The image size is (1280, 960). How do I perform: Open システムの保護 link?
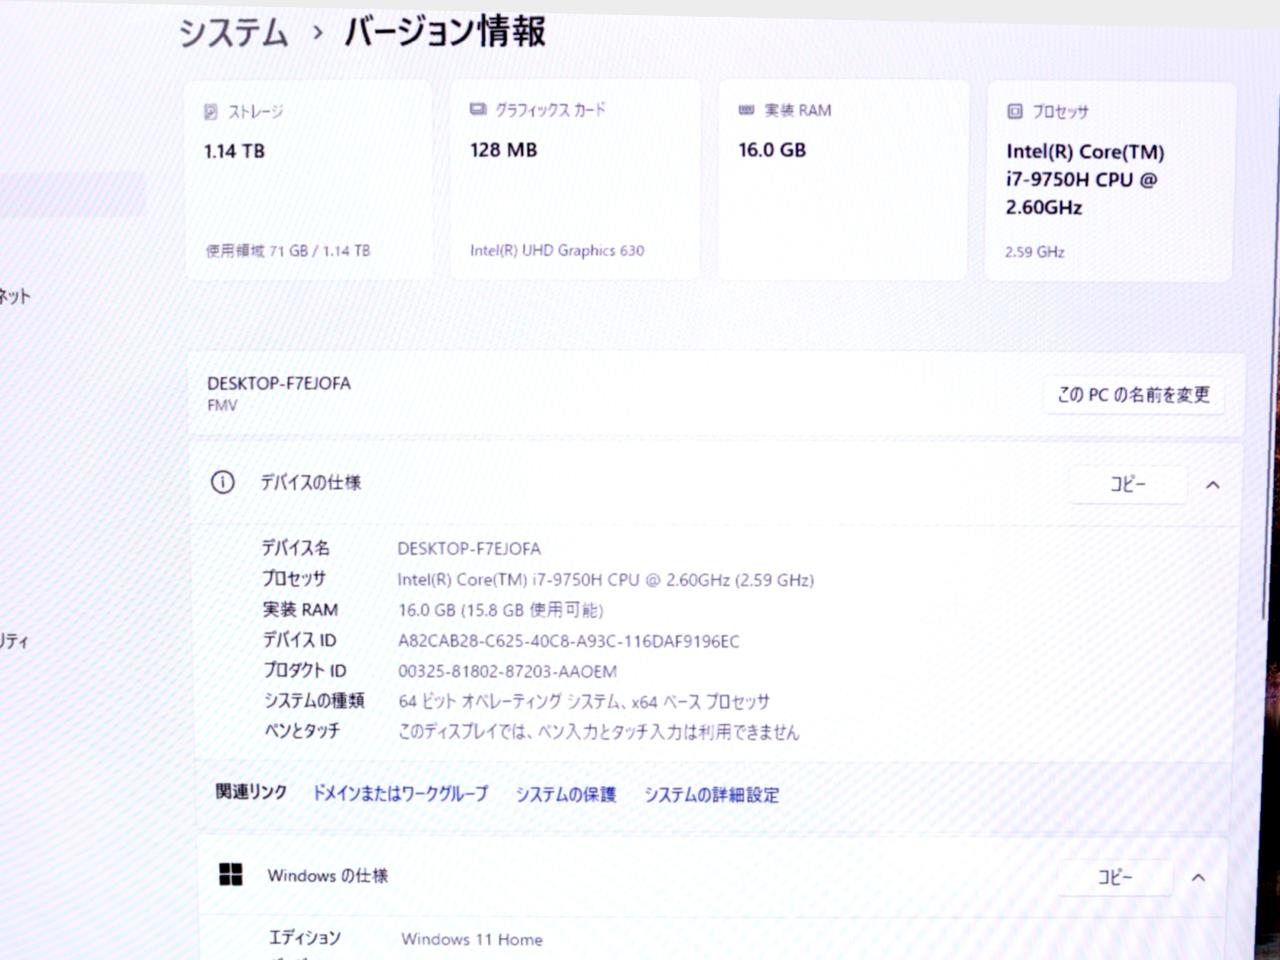tap(566, 794)
